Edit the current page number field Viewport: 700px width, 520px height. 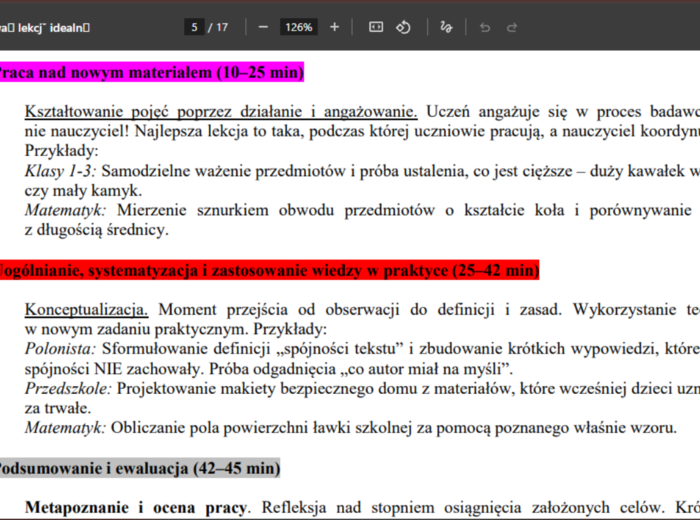coord(194,28)
